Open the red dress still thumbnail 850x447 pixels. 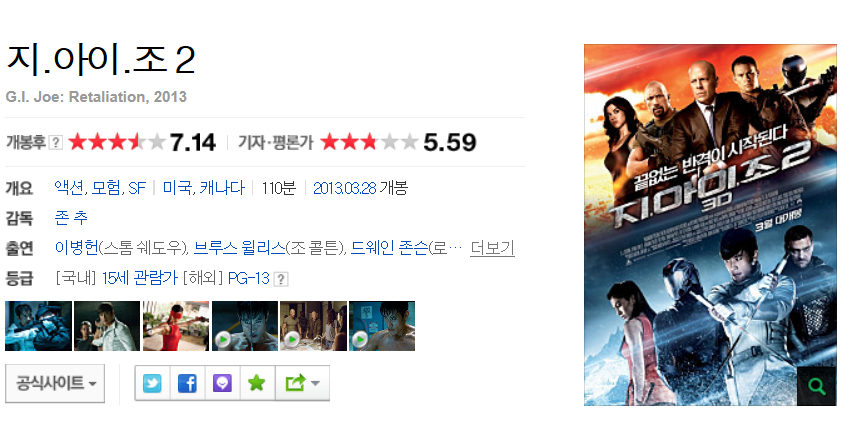point(176,326)
